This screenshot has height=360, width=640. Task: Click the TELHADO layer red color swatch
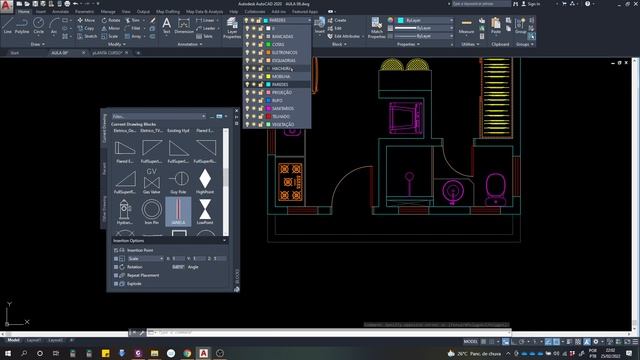[x=268, y=116]
